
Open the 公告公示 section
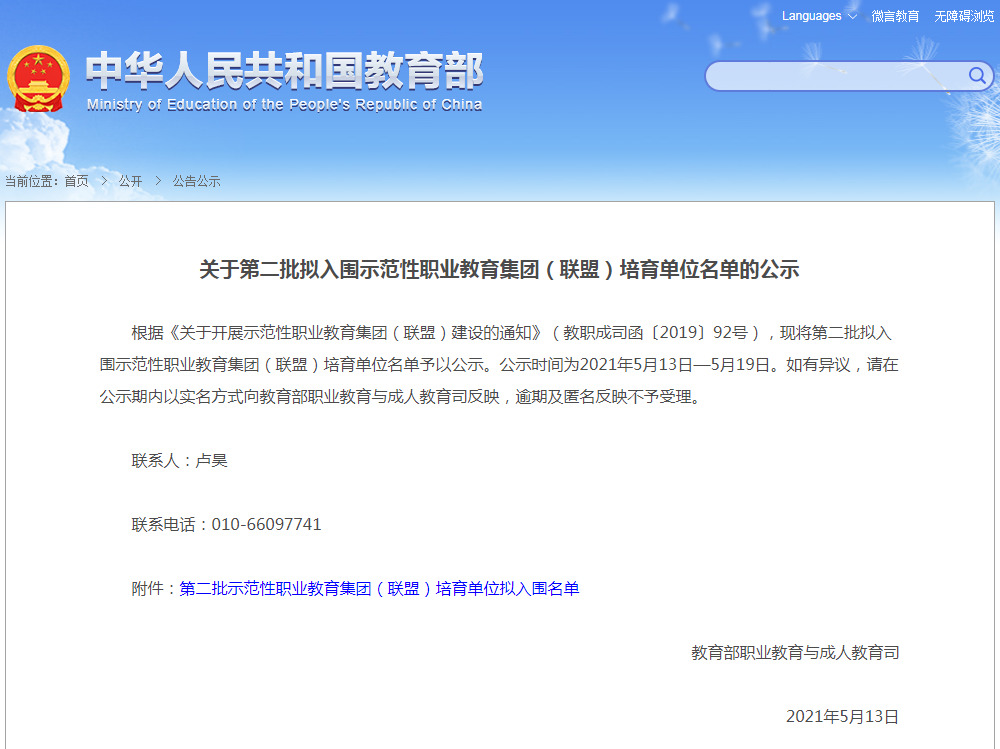coord(197,181)
